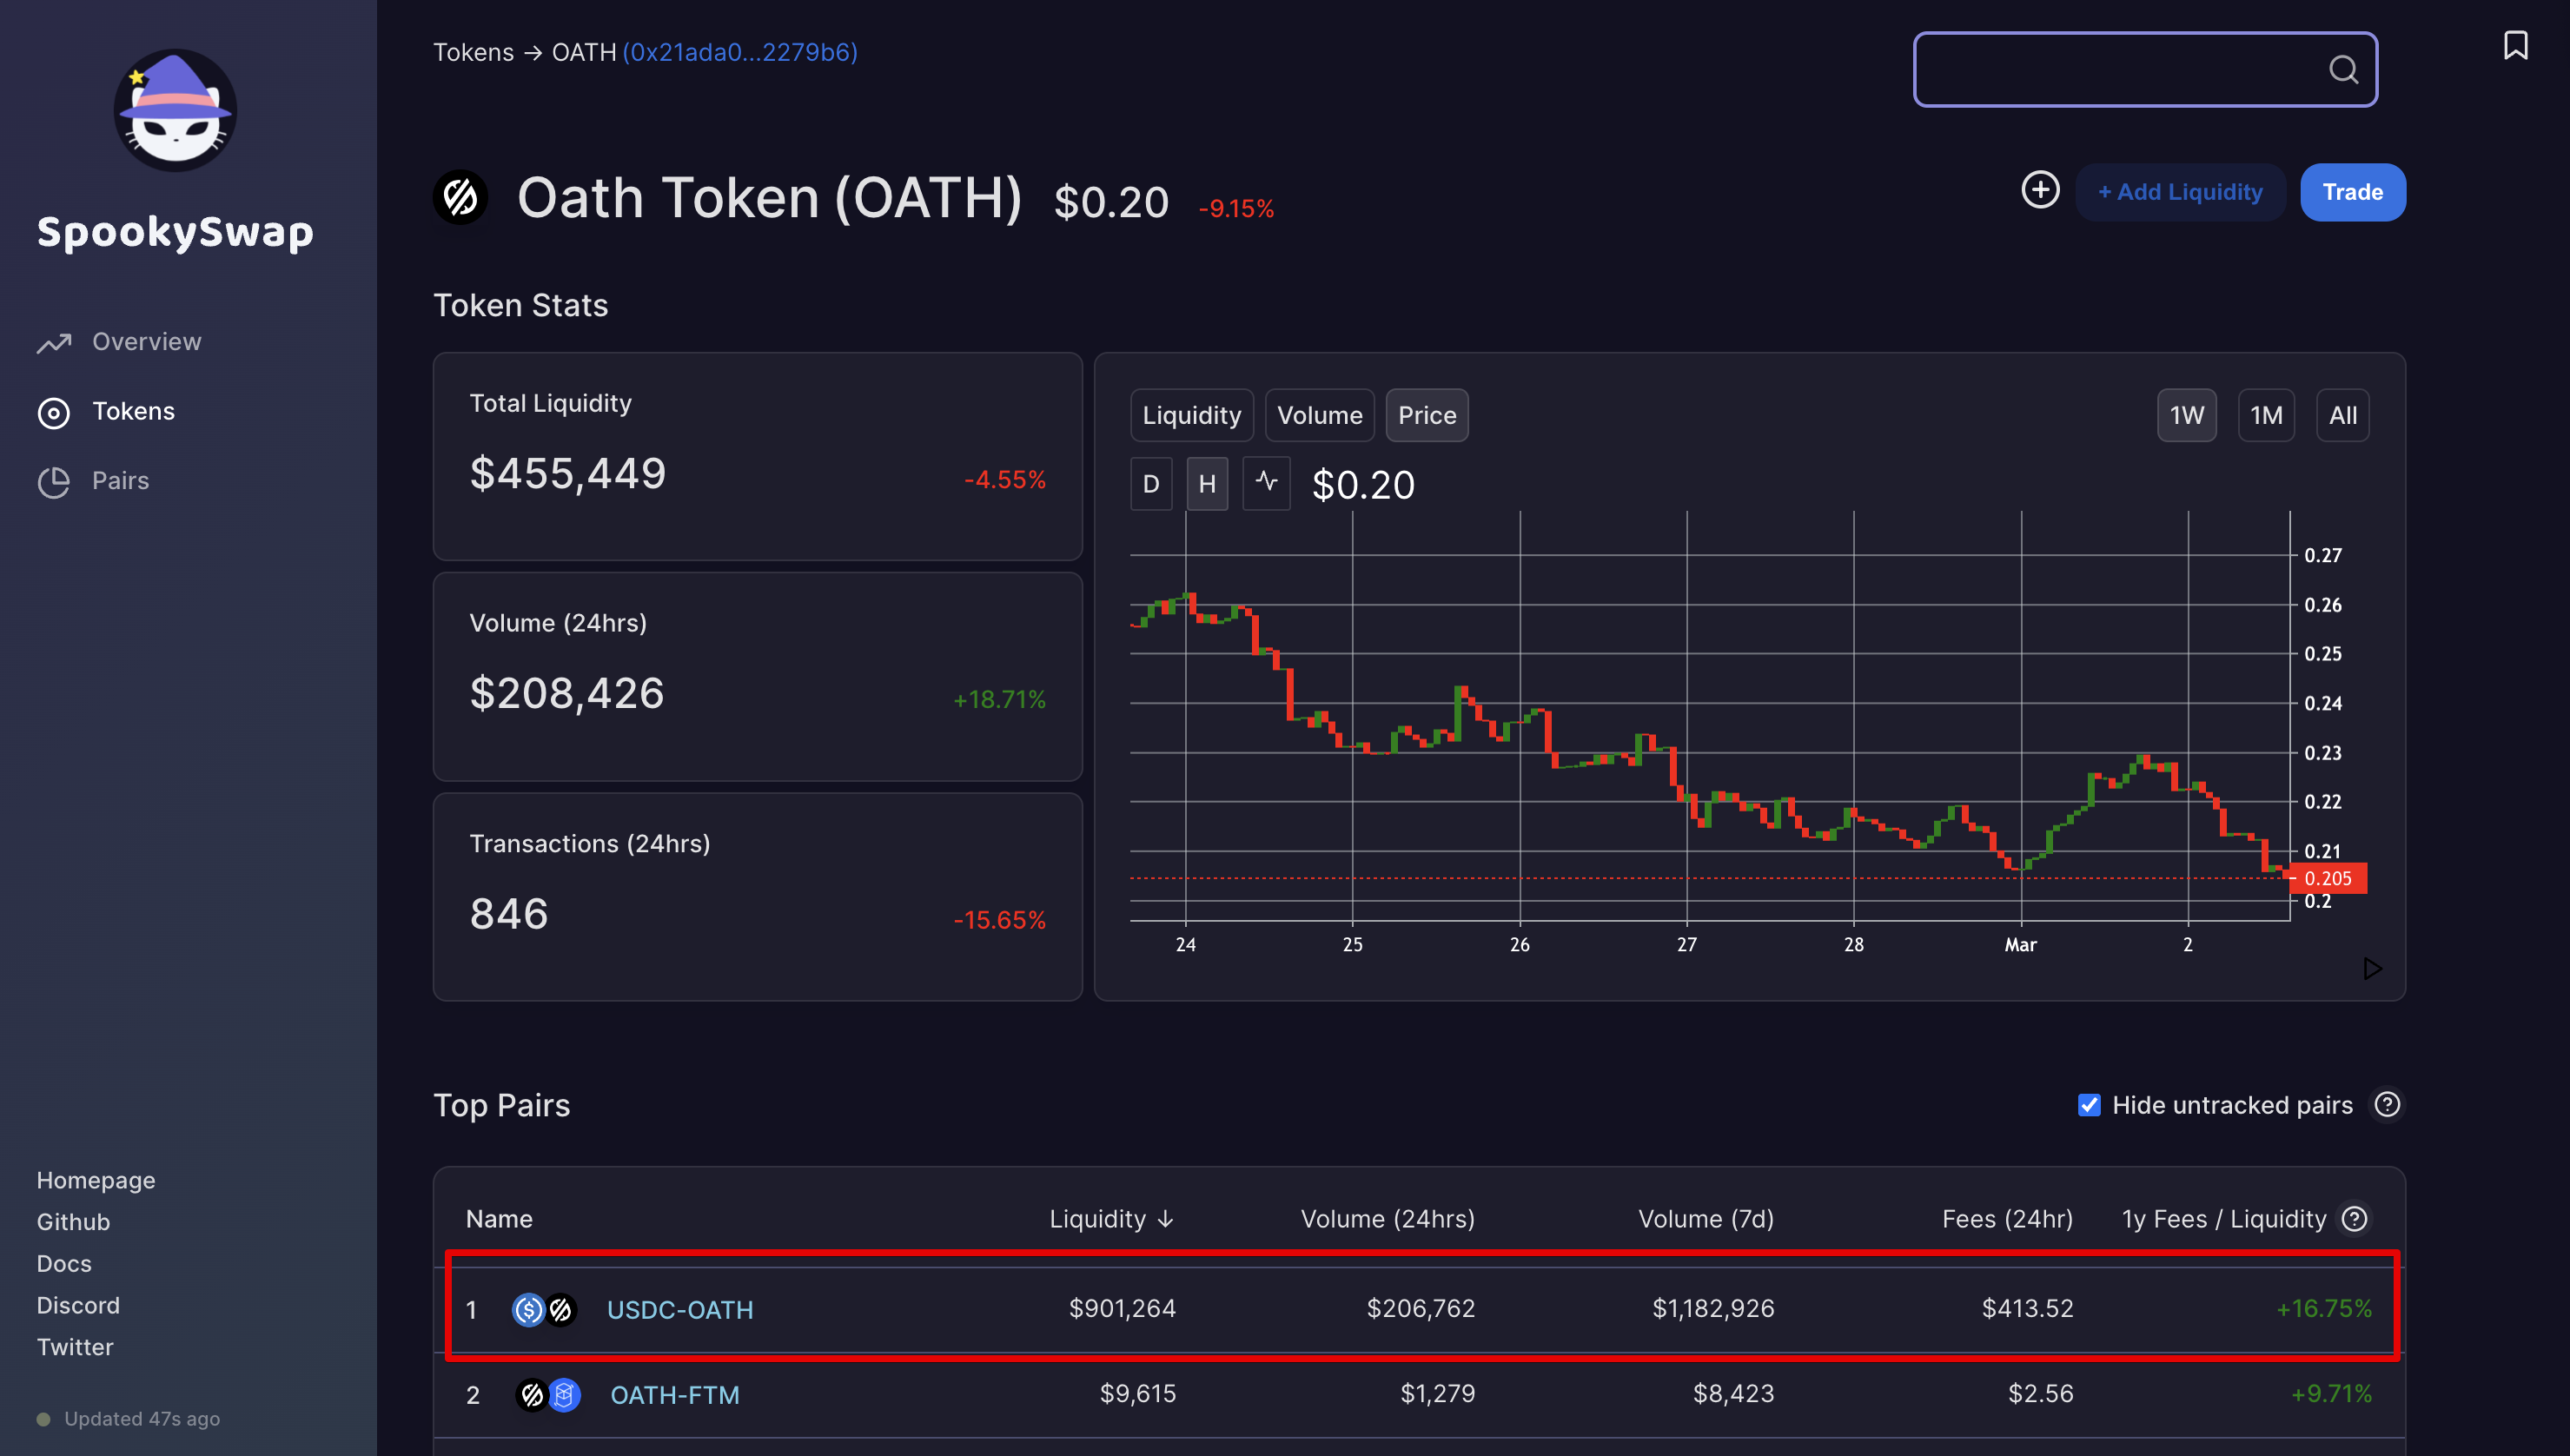Click the Oath Token logo beside title

pos(460,197)
